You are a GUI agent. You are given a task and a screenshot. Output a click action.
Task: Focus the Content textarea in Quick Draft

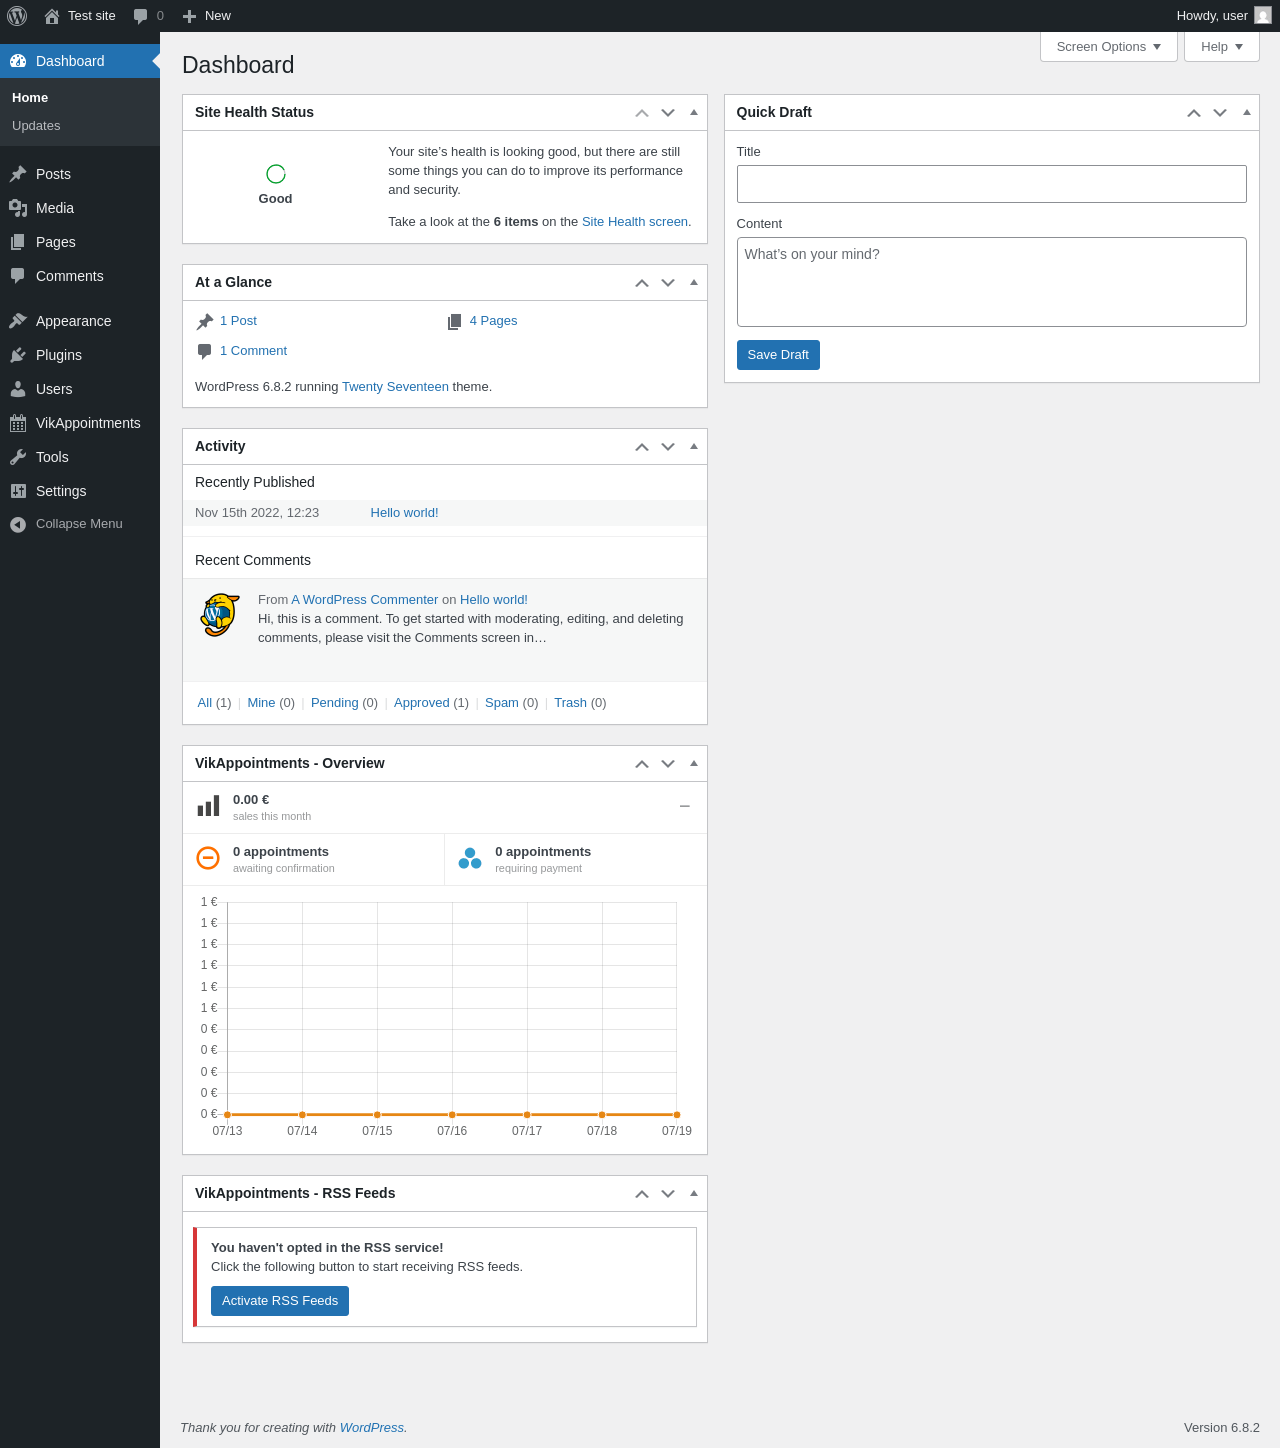pyautogui.click(x=992, y=282)
